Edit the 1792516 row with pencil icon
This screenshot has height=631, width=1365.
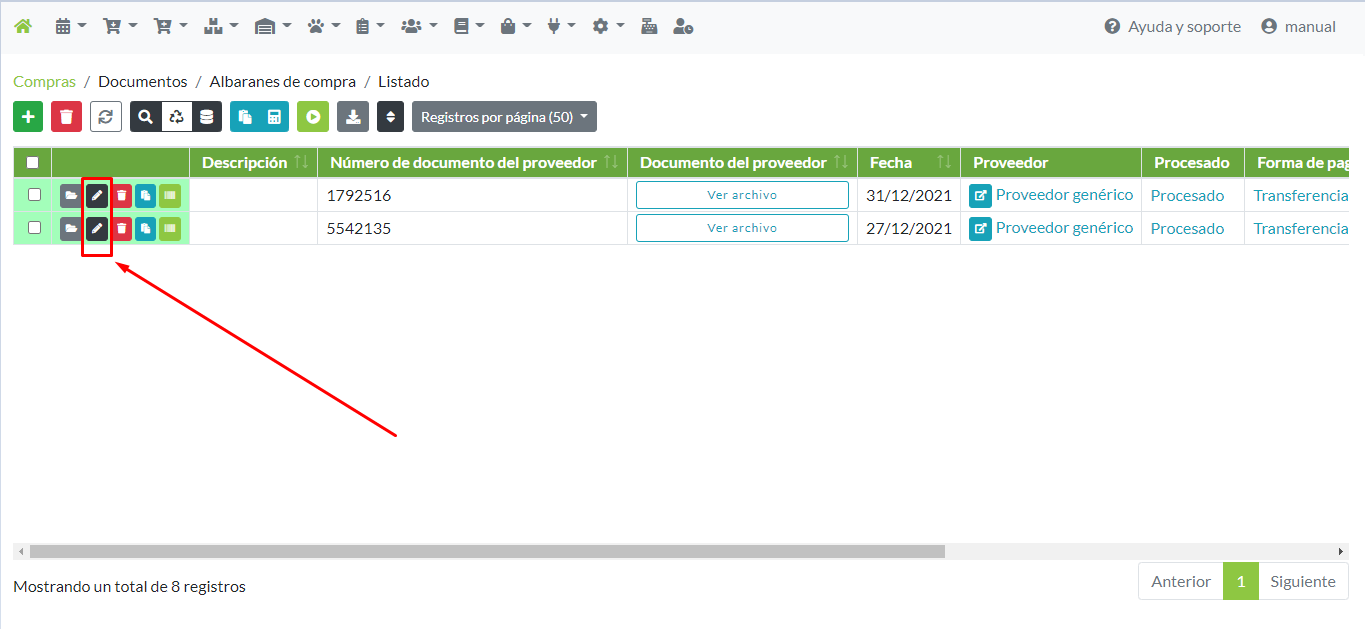point(97,196)
